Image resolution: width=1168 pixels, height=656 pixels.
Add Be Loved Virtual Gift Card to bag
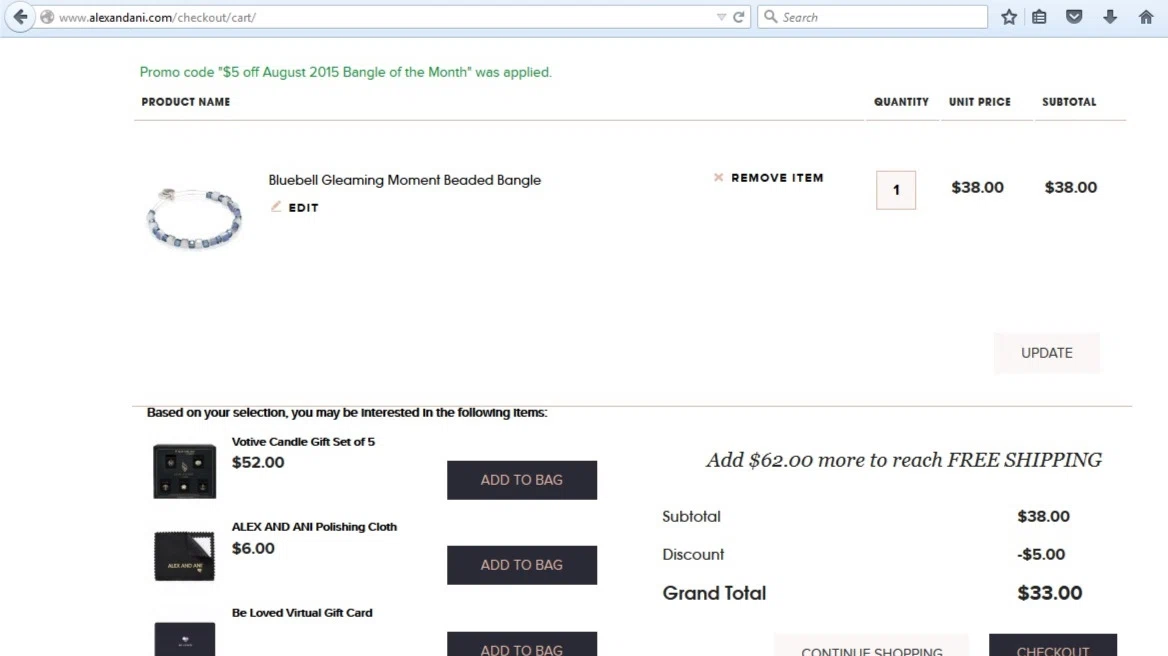click(x=521, y=645)
